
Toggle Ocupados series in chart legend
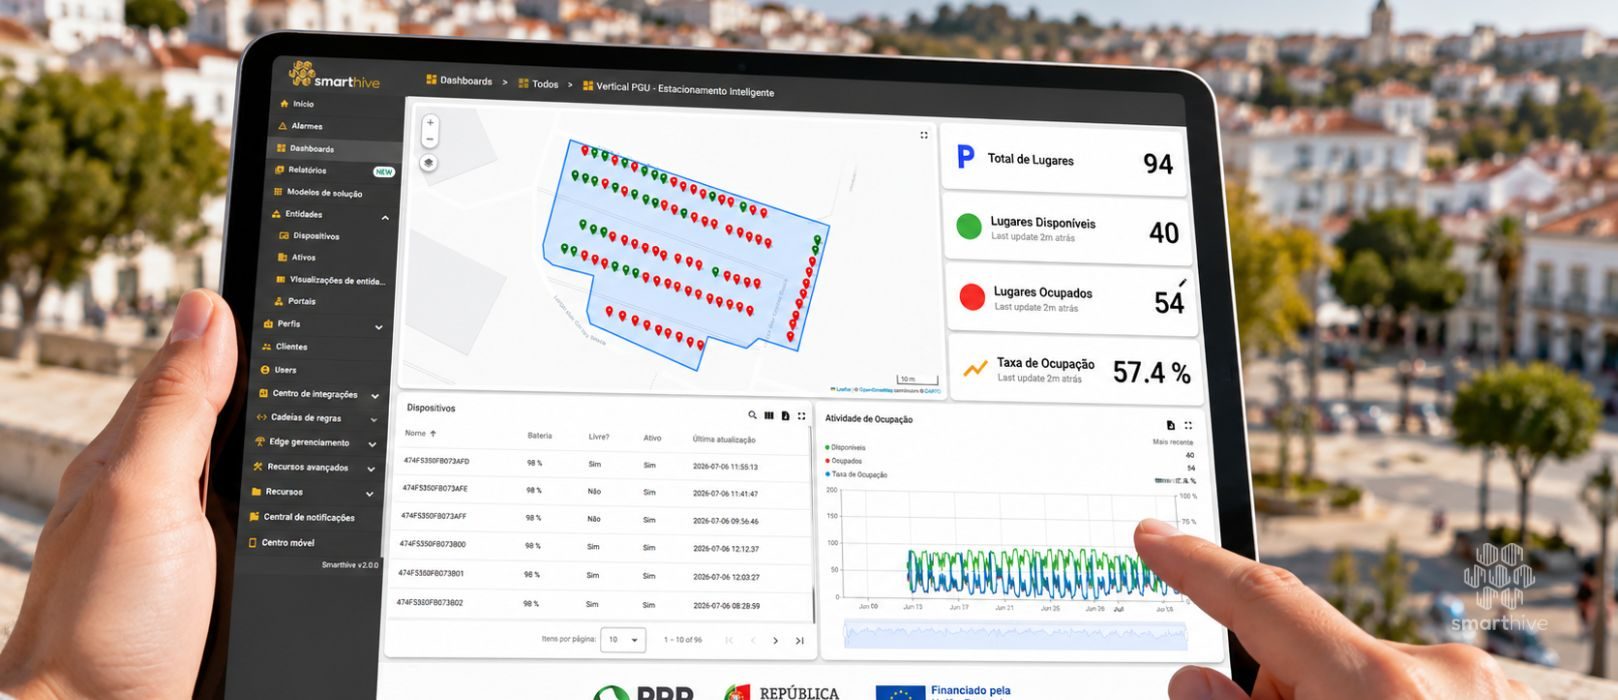click(844, 461)
